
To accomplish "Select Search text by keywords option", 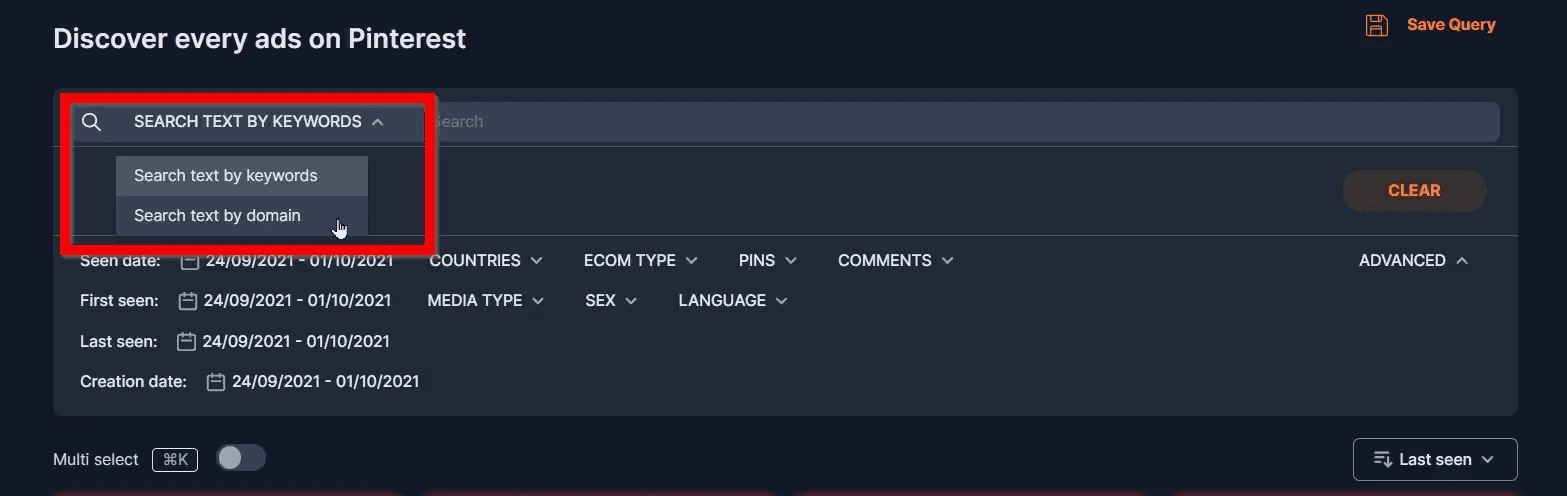I will pyautogui.click(x=242, y=175).
